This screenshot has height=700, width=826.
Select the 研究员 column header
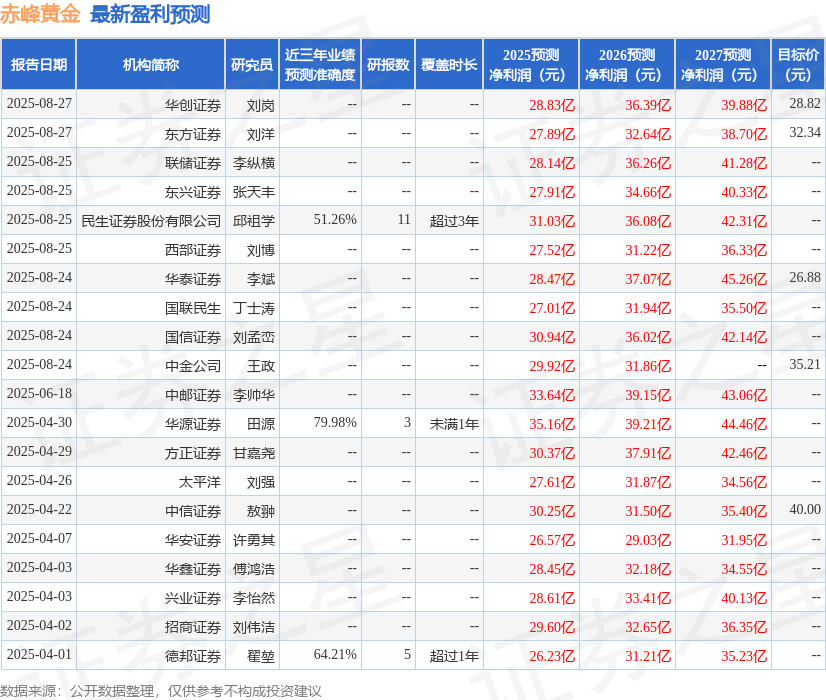pos(252,64)
